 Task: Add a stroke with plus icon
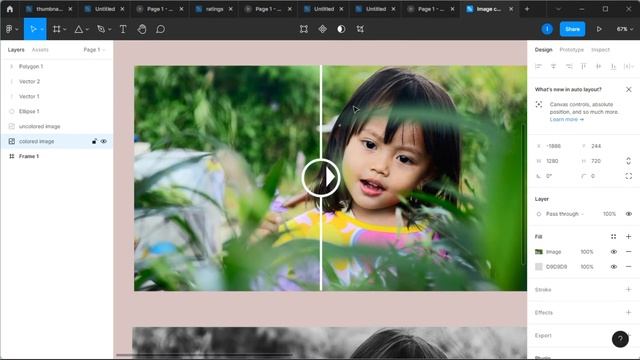629,289
